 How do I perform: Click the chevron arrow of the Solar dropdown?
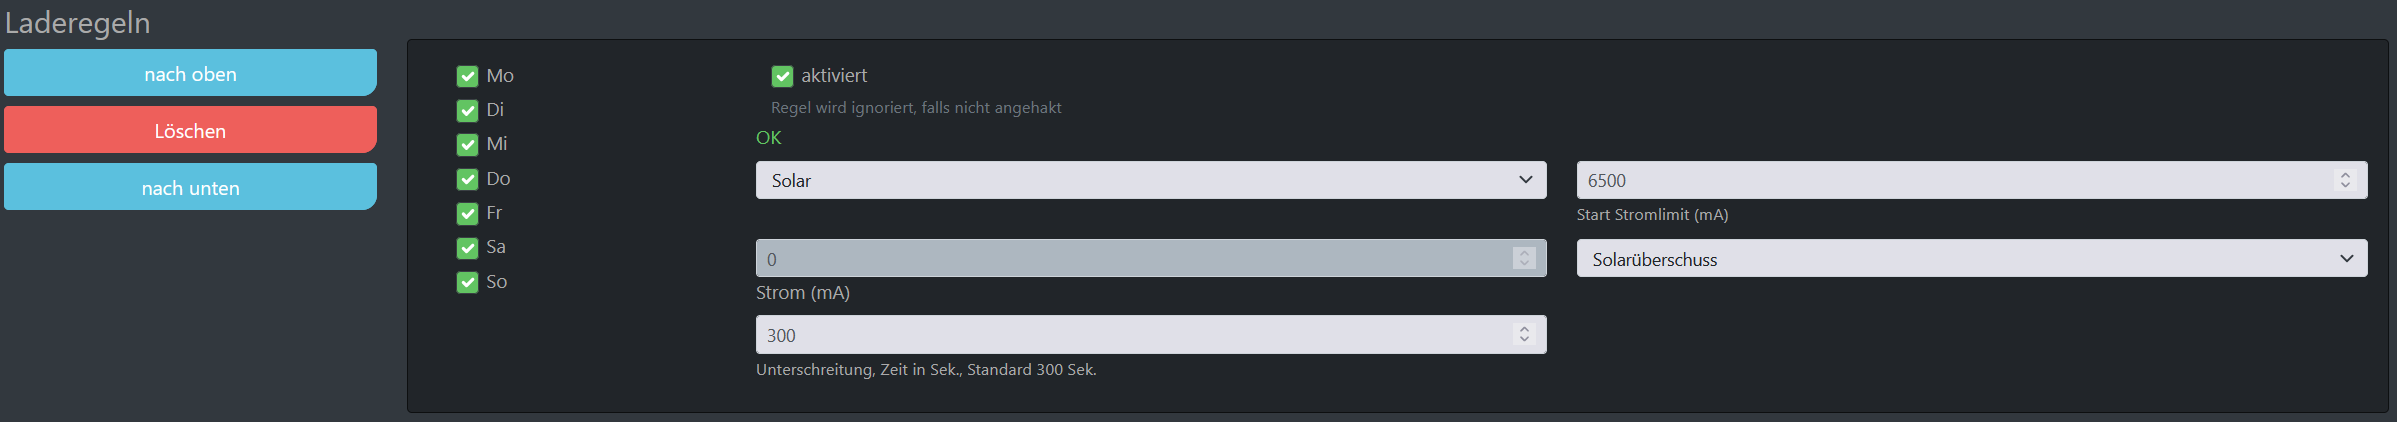[1526, 180]
